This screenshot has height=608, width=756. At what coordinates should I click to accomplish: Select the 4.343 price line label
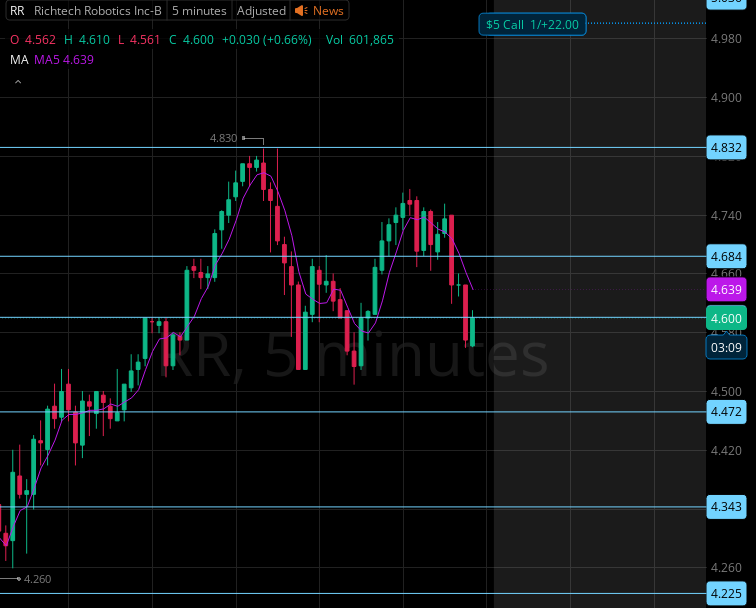click(726, 507)
